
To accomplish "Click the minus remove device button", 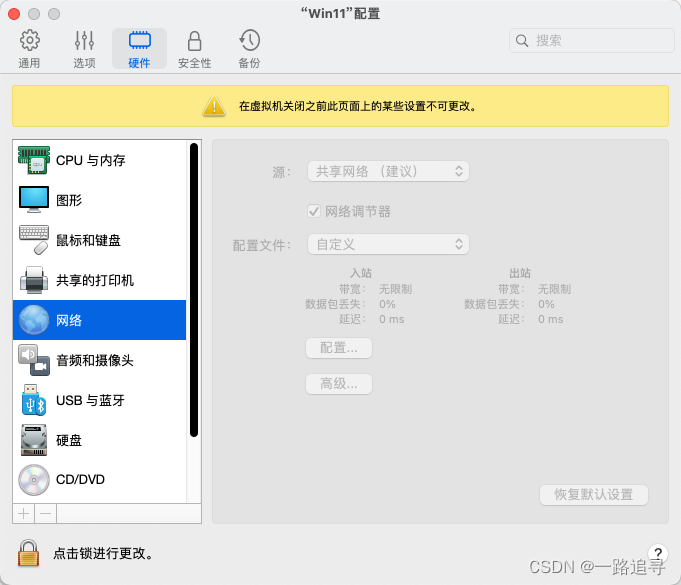I will point(46,514).
